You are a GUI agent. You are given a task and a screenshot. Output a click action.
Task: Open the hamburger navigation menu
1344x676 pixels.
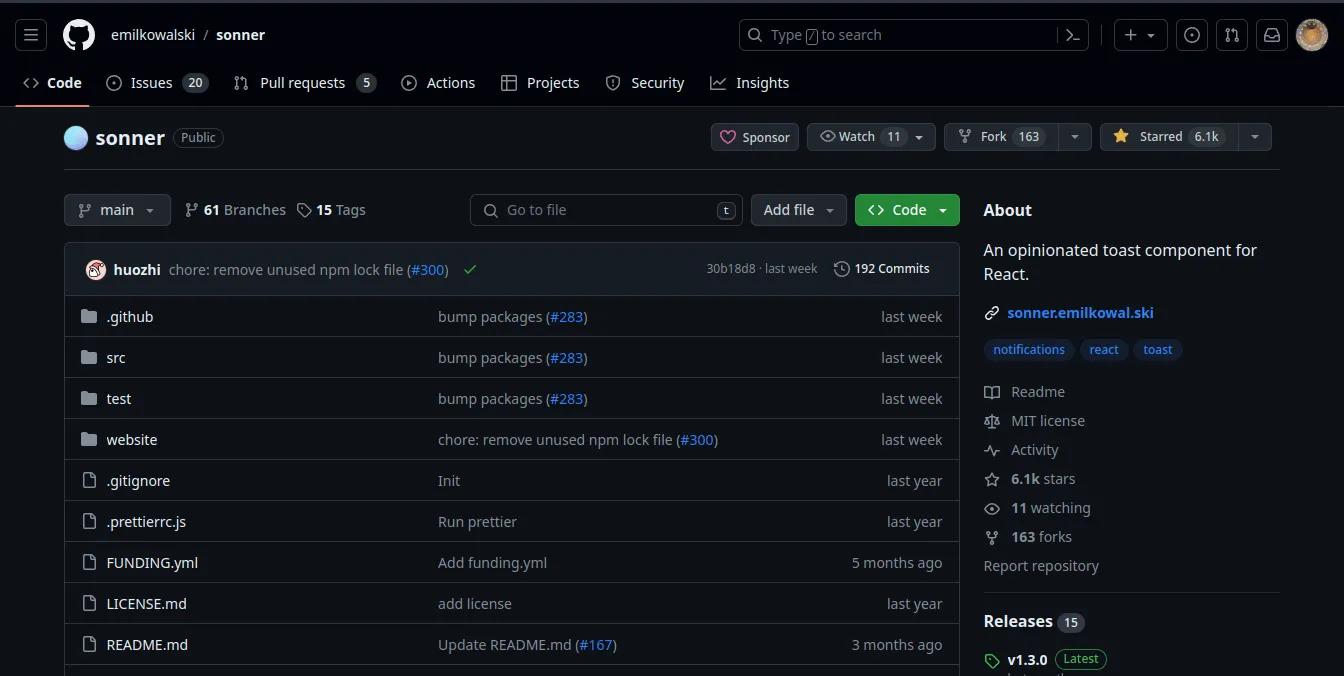click(31, 35)
